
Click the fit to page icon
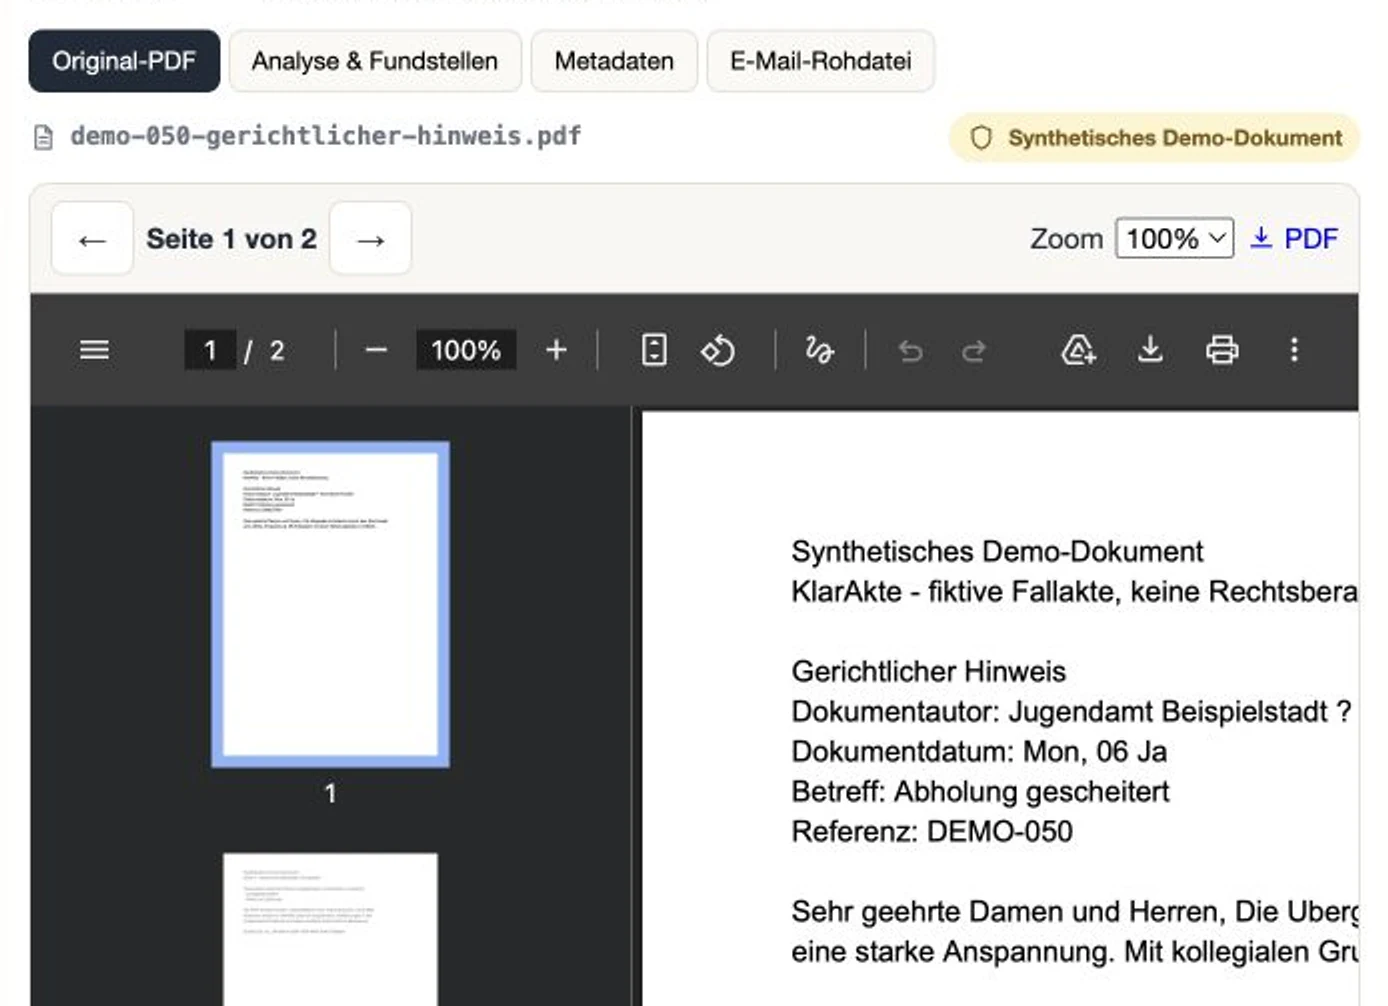pos(654,350)
